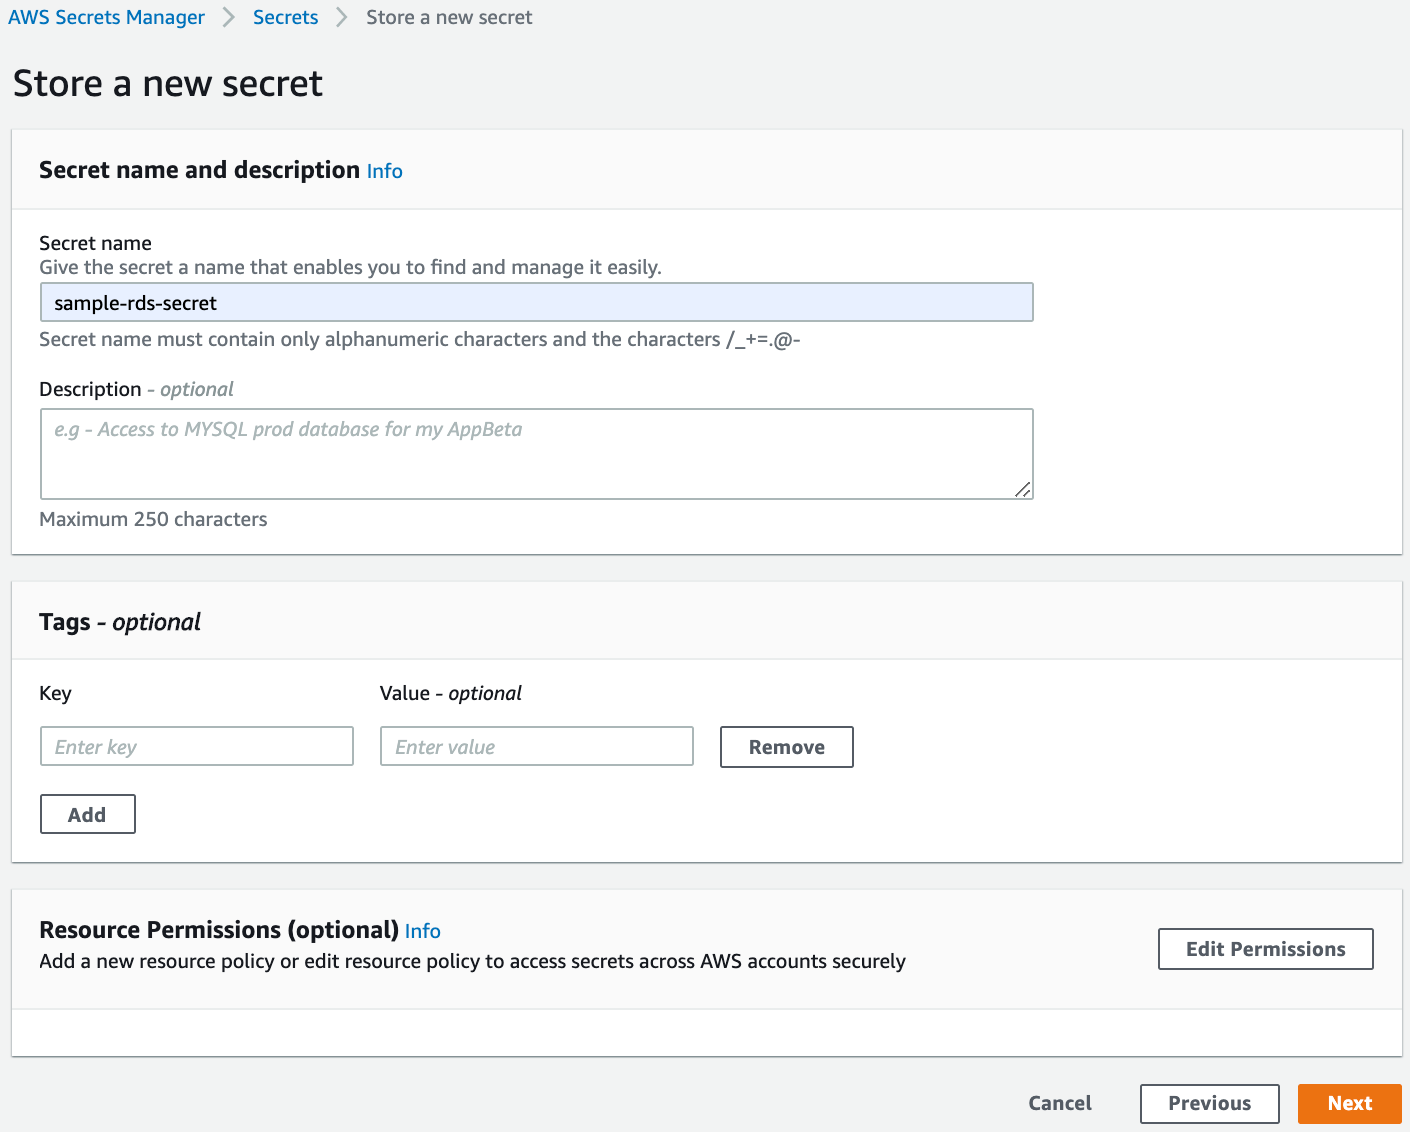Focus the Enter value tag field
Screen dimensions: 1410x1132
(536, 746)
